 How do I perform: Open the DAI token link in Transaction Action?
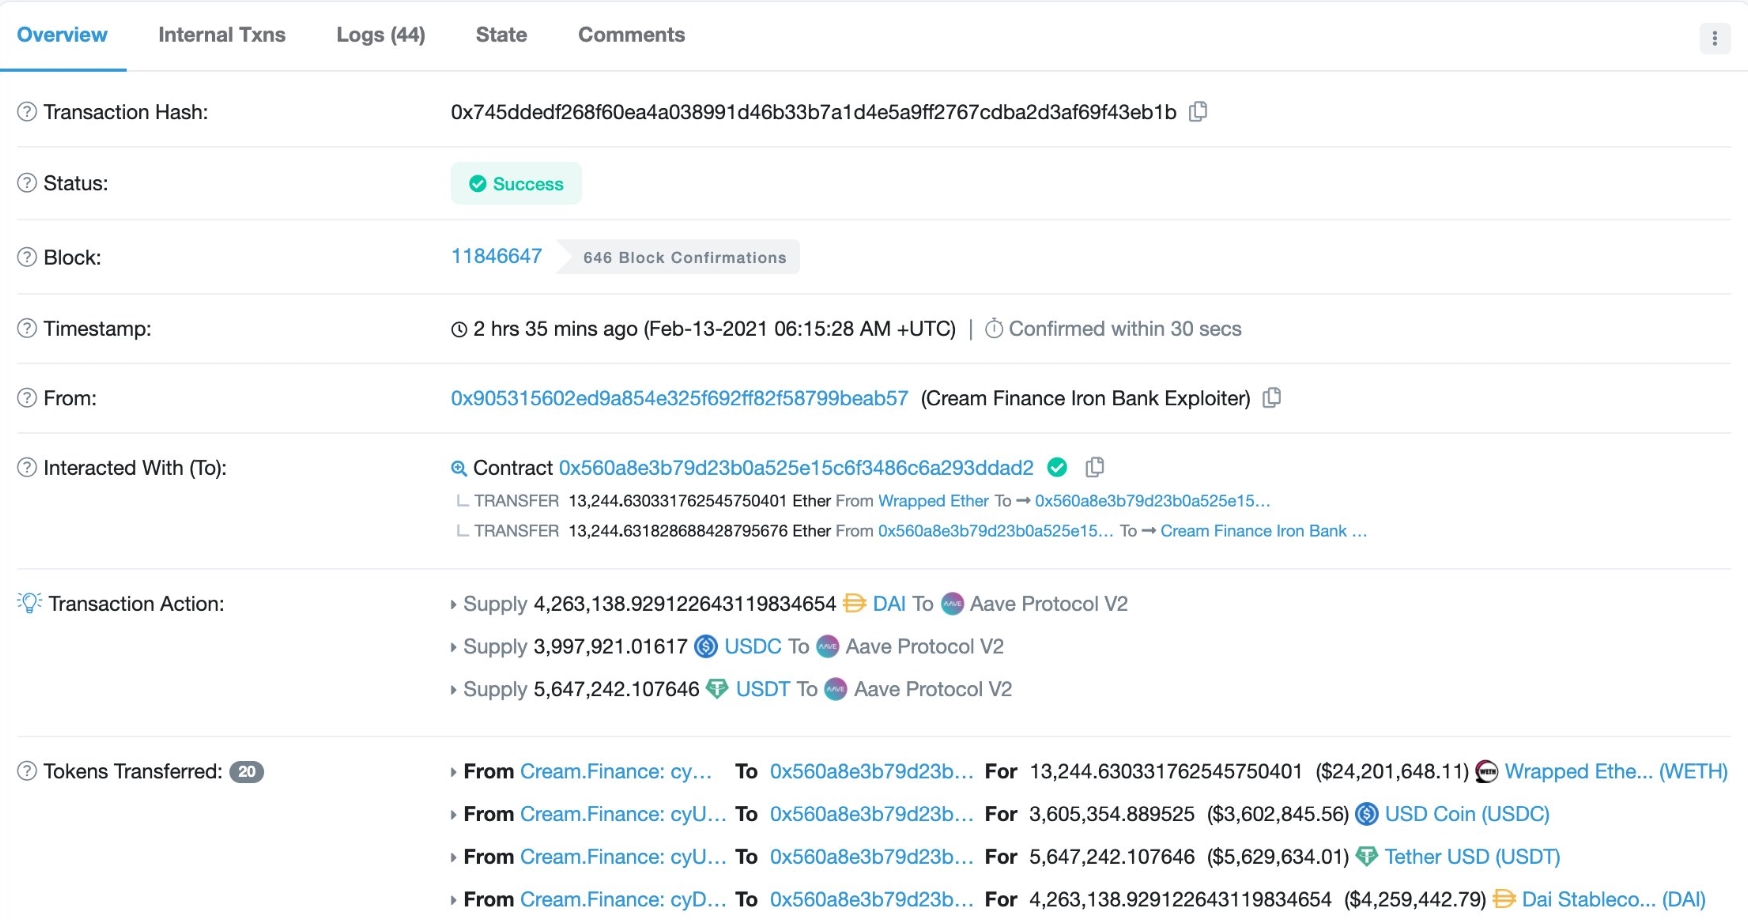[x=889, y=603]
